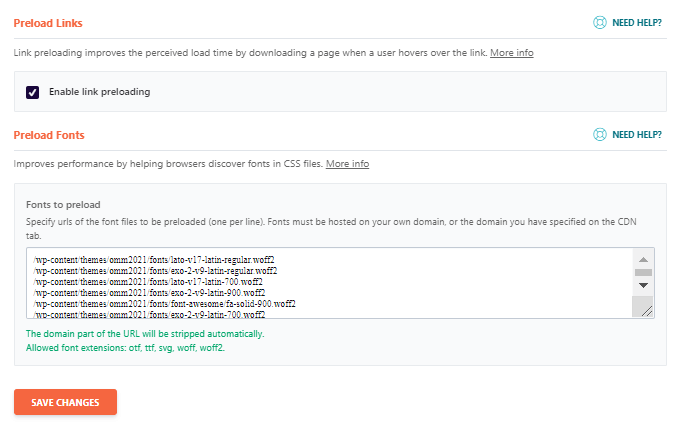Follow More info link about font discovery

[x=347, y=163]
